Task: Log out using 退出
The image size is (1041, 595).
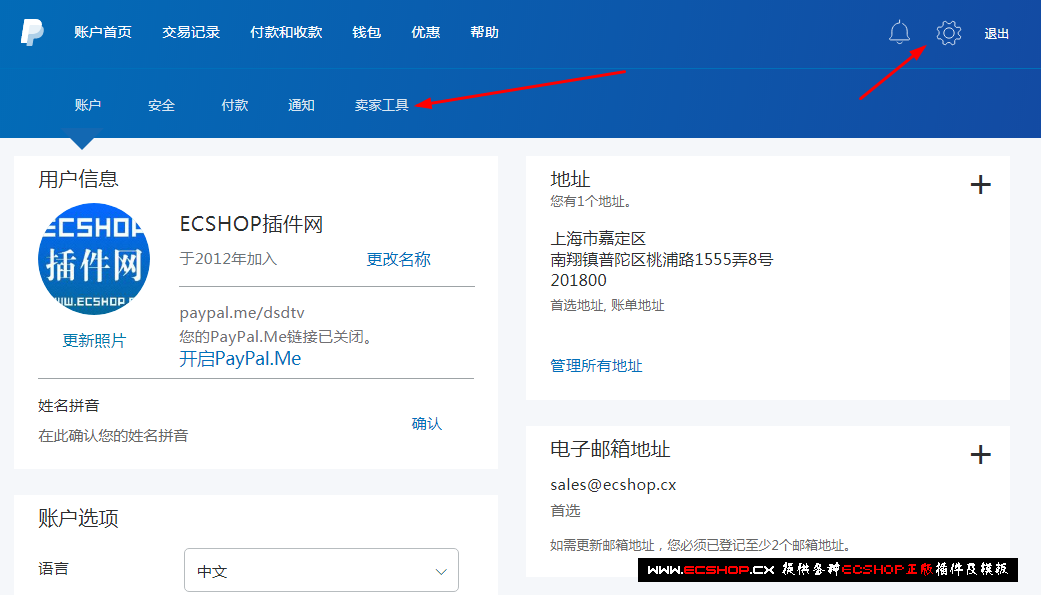Action: [997, 33]
